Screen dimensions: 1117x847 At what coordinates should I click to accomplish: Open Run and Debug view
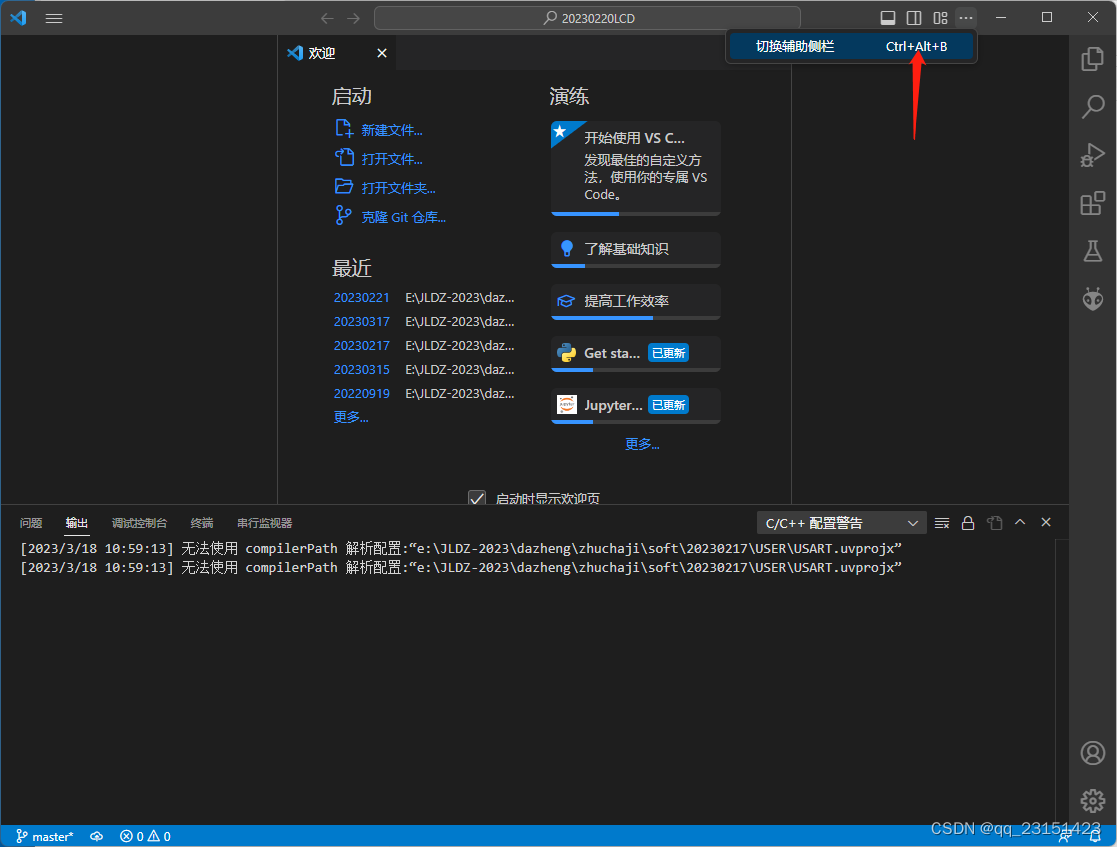click(x=1092, y=155)
